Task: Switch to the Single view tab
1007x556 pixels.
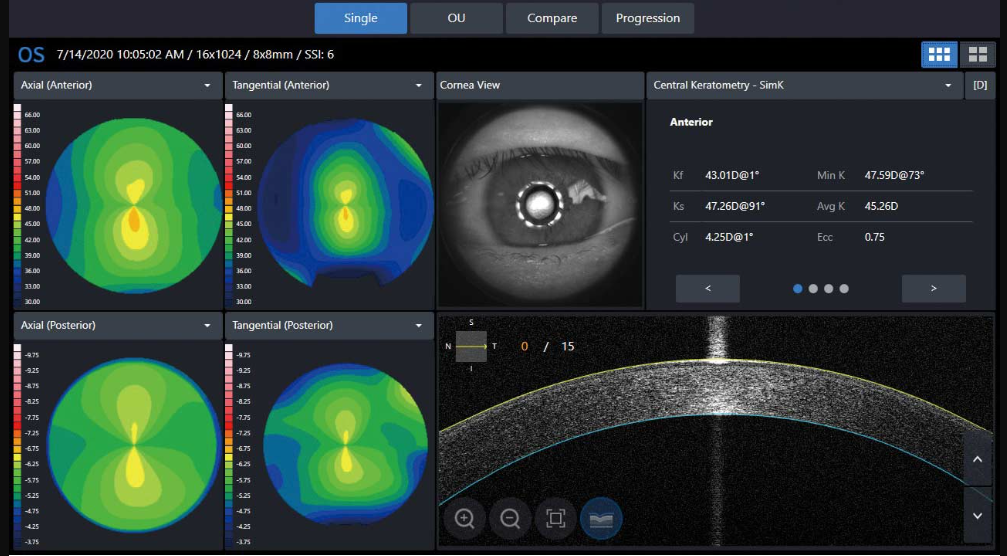Action: coord(360,18)
